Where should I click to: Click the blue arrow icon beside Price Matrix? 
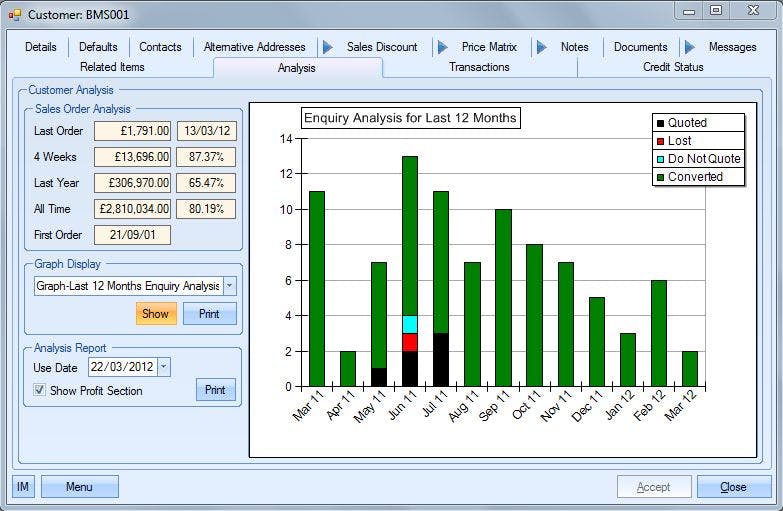click(x=442, y=47)
